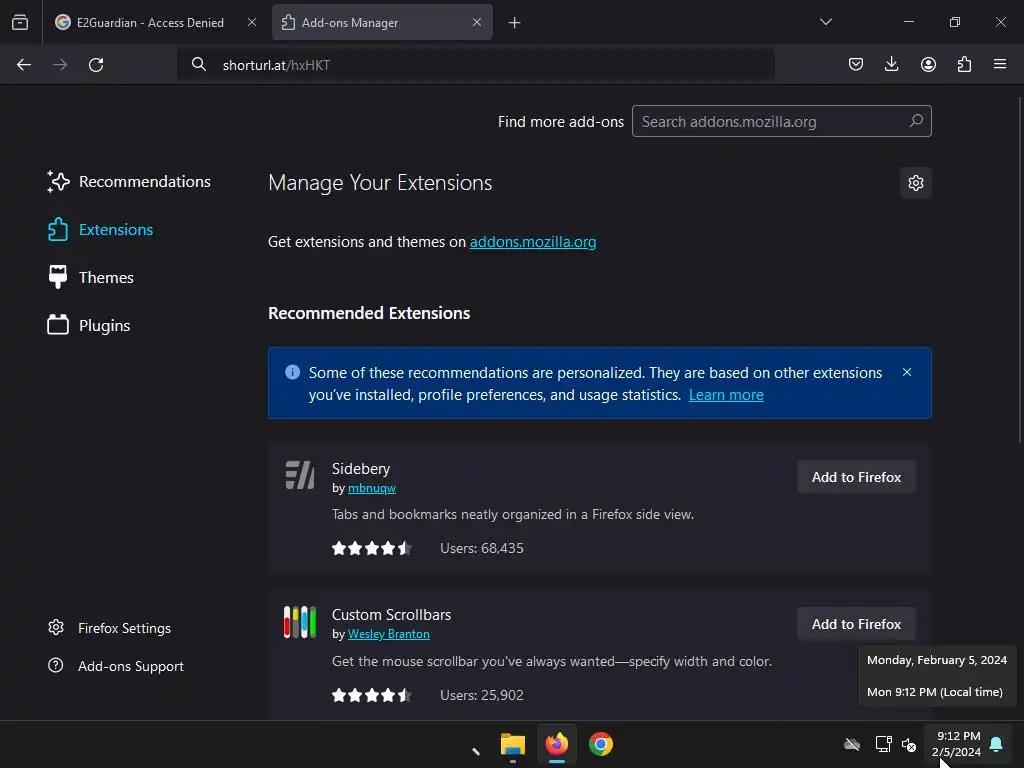
Task: Dismiss the personalized recommendations notice
Action: tap(906, 372)
